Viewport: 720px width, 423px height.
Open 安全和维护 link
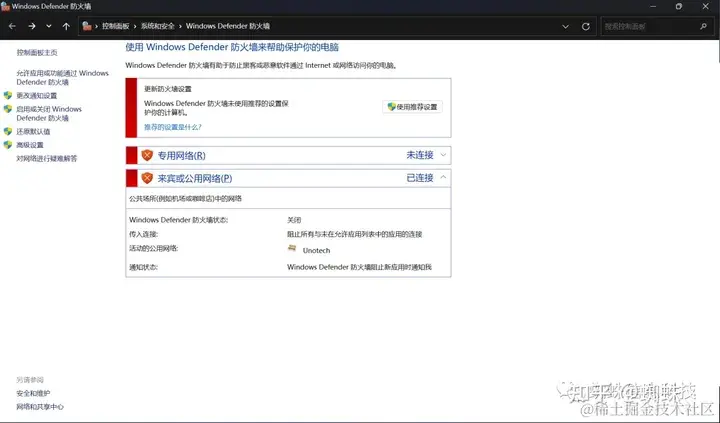point(34,394)
